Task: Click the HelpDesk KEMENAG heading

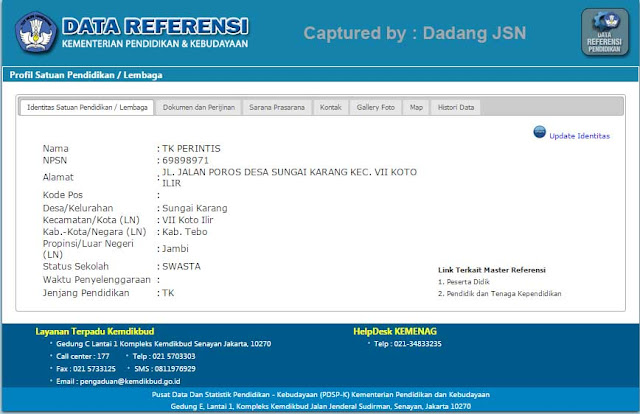Action: pos(395,332)
